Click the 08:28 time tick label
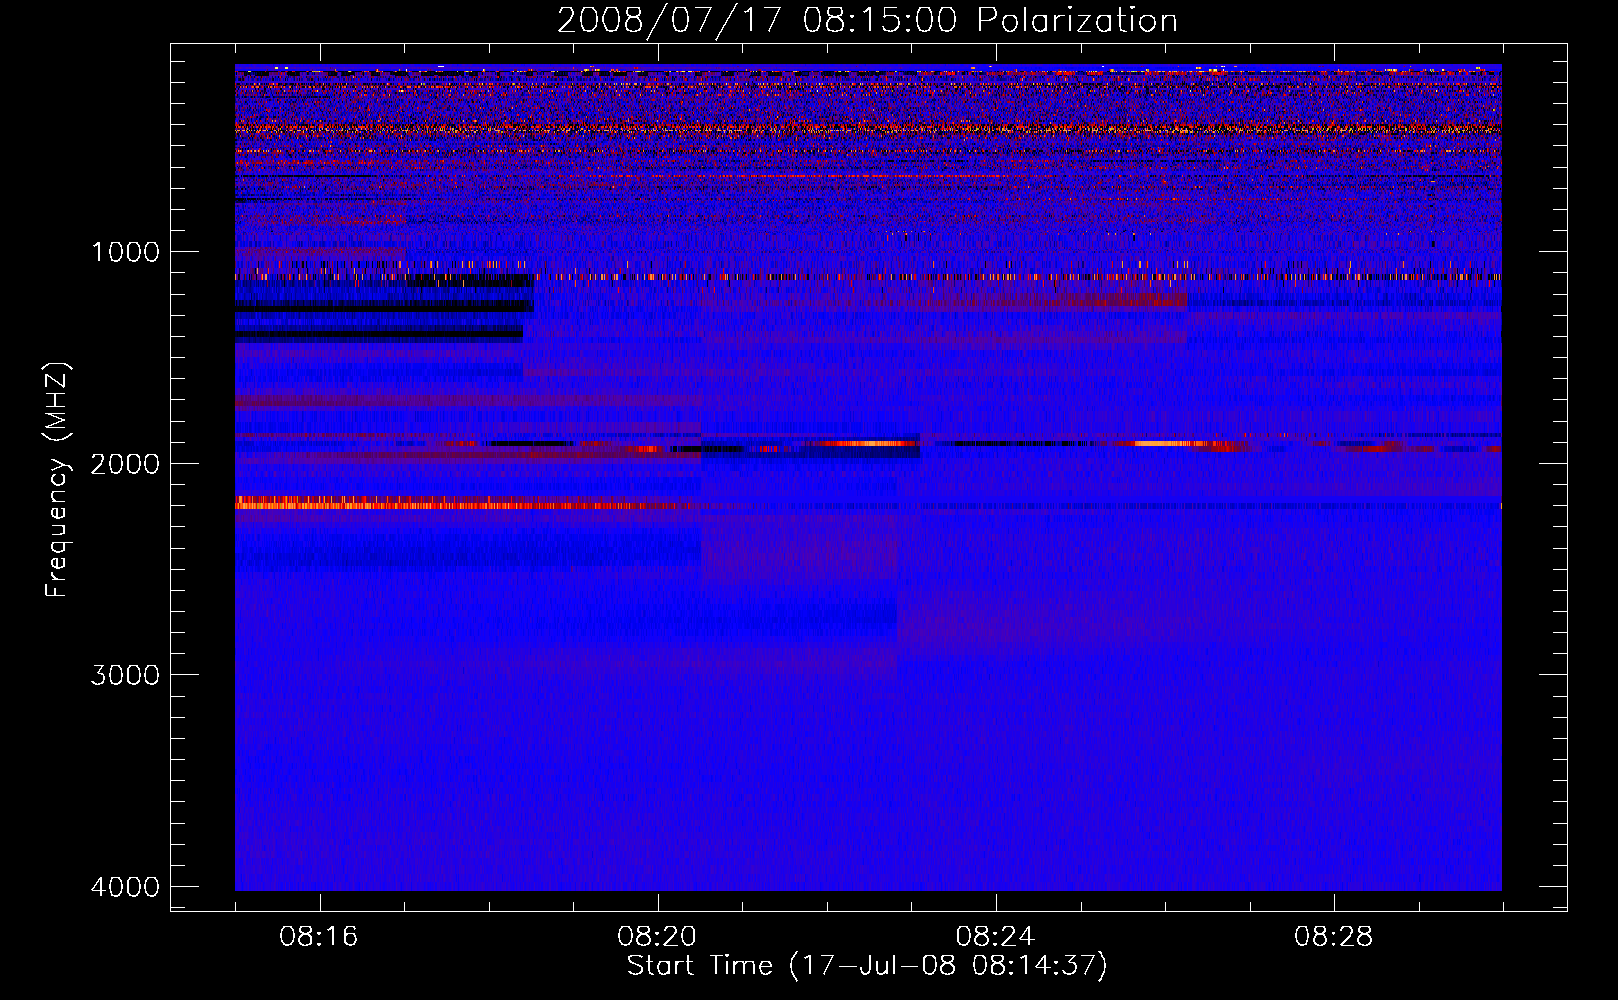1618x1000 pixels. tap(1334, 937)
